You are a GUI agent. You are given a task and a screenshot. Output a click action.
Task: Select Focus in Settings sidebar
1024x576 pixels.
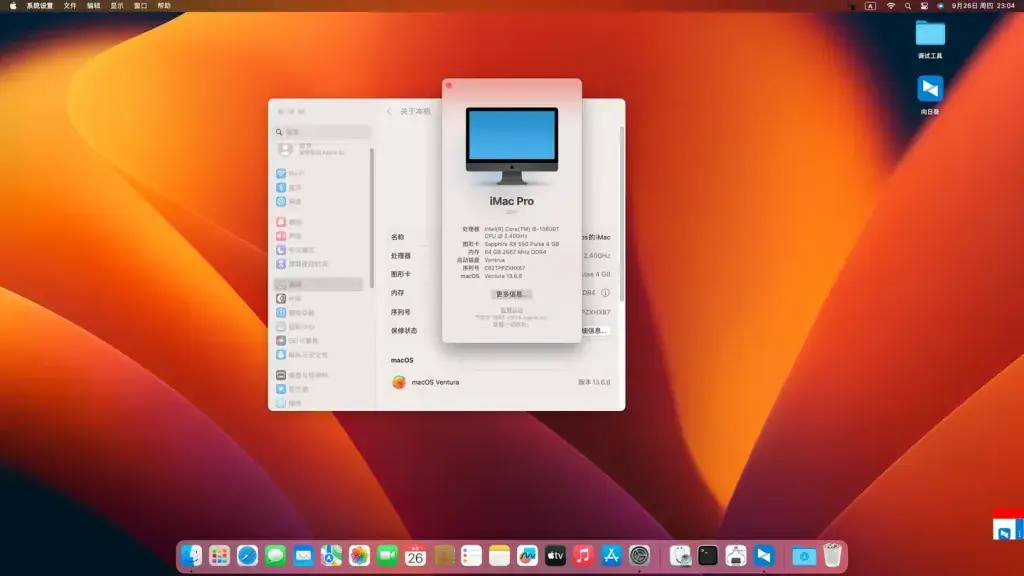318,250
